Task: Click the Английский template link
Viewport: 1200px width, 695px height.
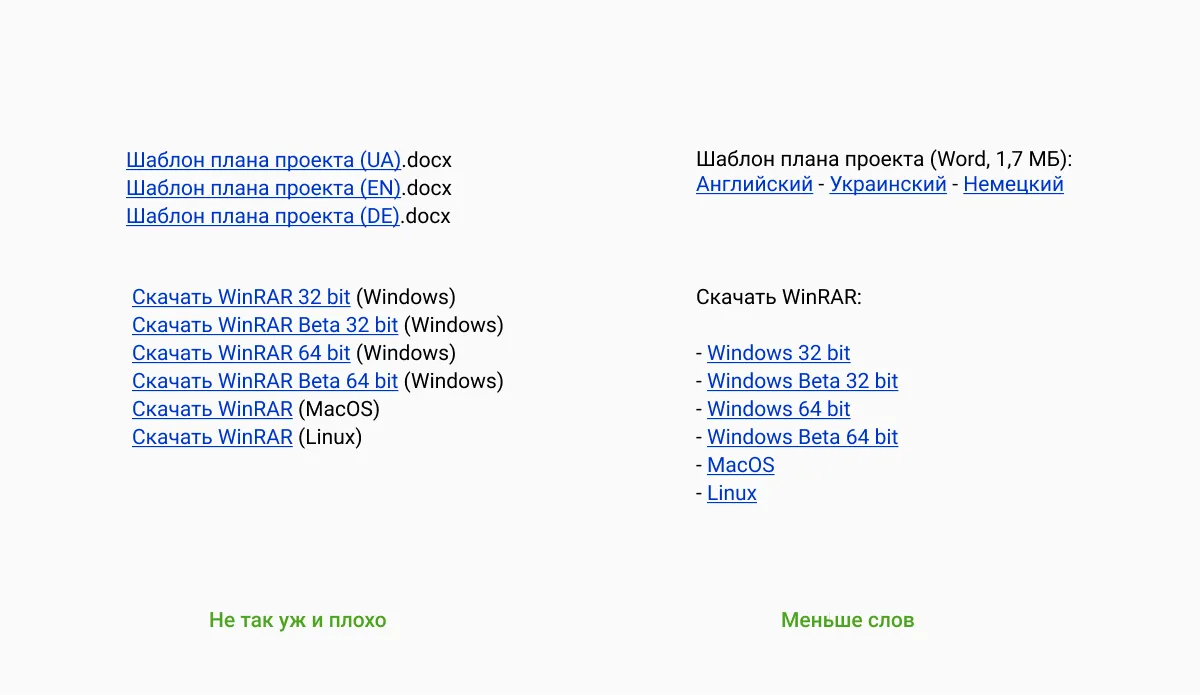Action: point(754,185)
